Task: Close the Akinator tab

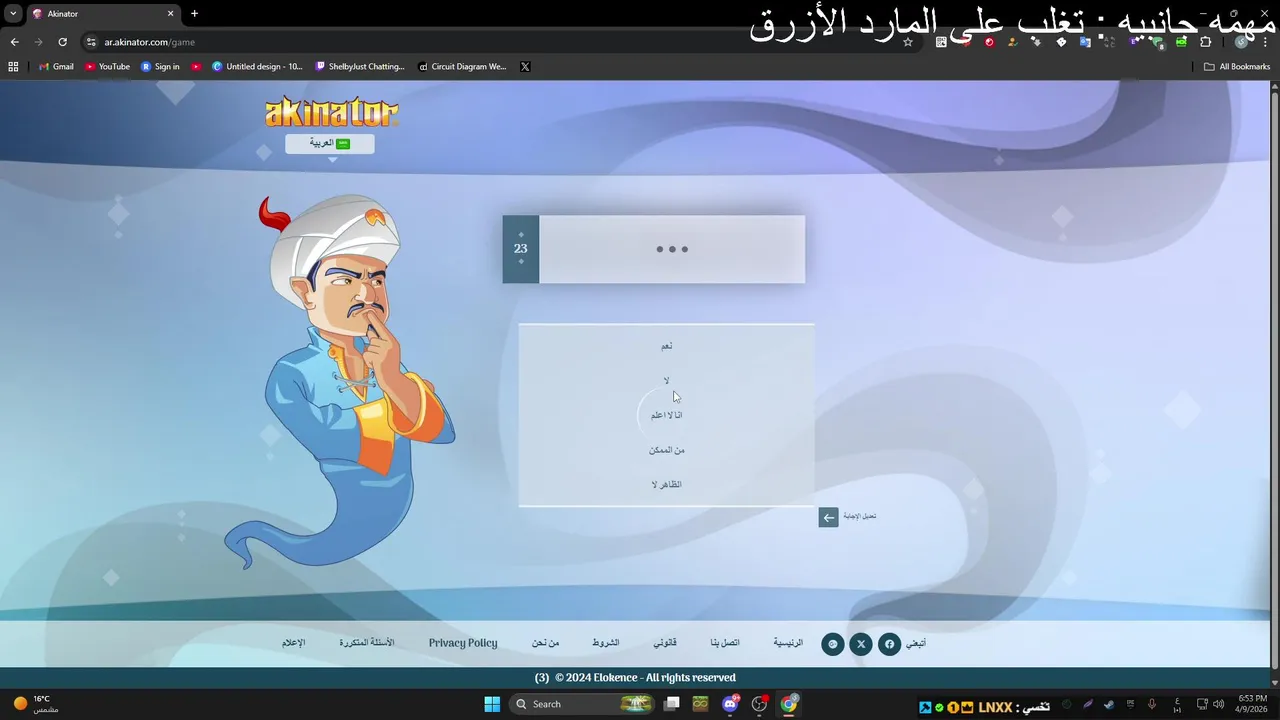Action: click(x=170, y=14)
